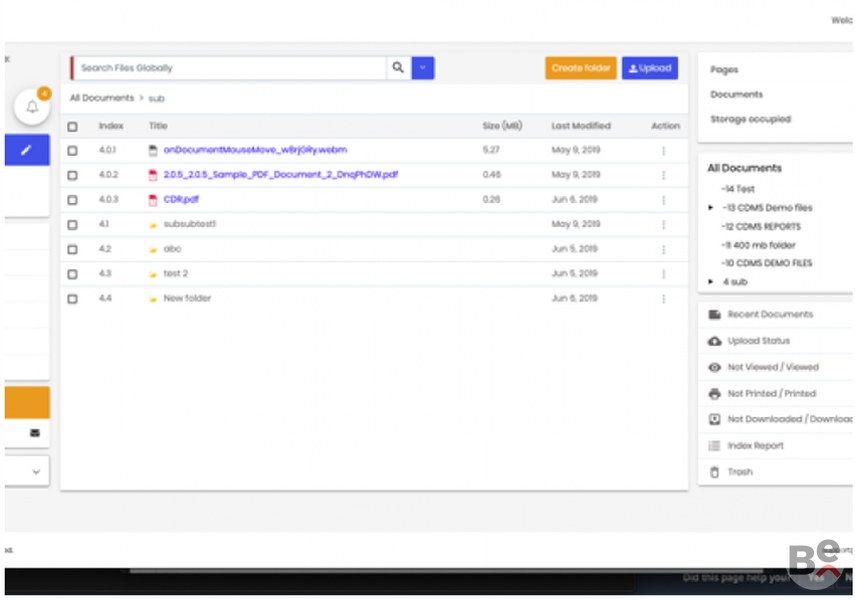Click the Not Printed / Printed printer icon
Screen dimensions: 855x600
[714, 393]
